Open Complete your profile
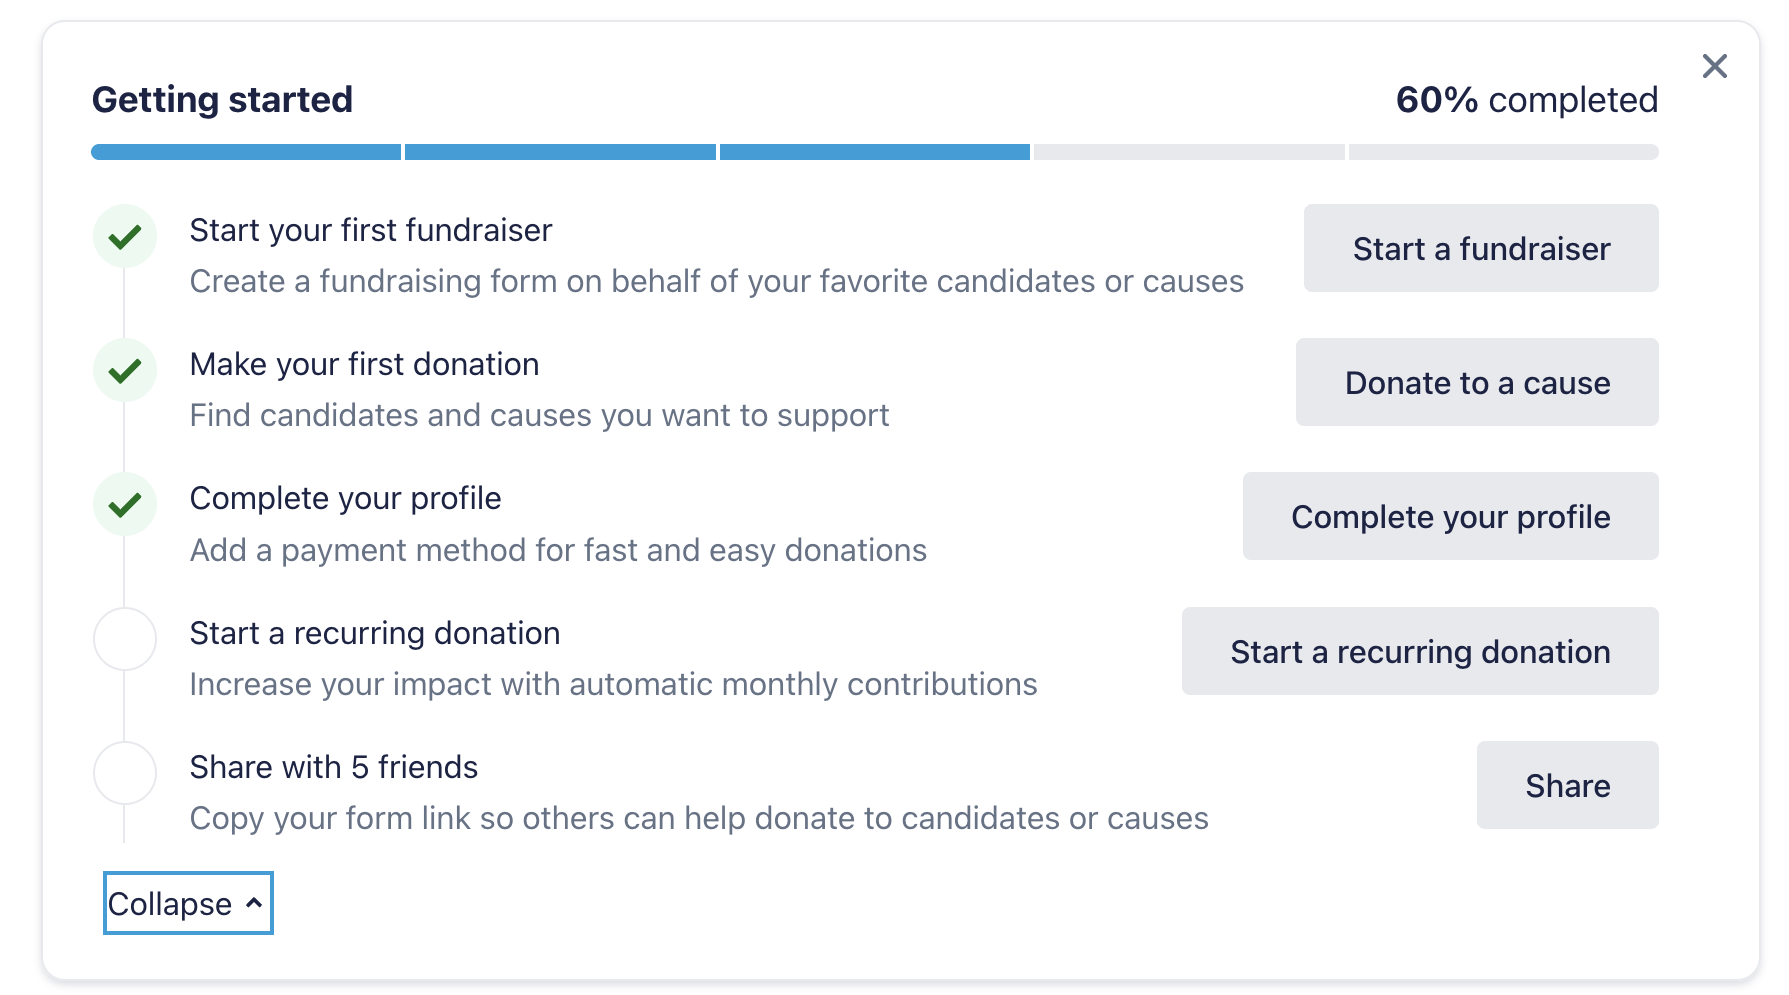Image resolution: width=1789 pixels, height=995 pixels. click(x=1451, y=516)
